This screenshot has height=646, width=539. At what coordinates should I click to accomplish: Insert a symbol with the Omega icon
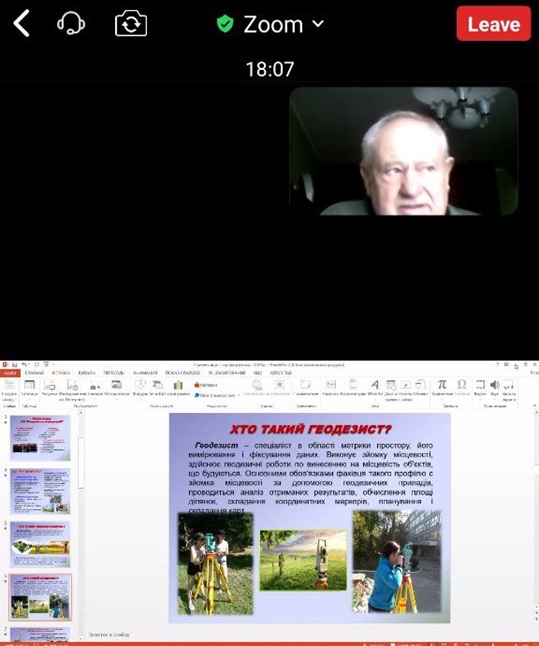462,388
